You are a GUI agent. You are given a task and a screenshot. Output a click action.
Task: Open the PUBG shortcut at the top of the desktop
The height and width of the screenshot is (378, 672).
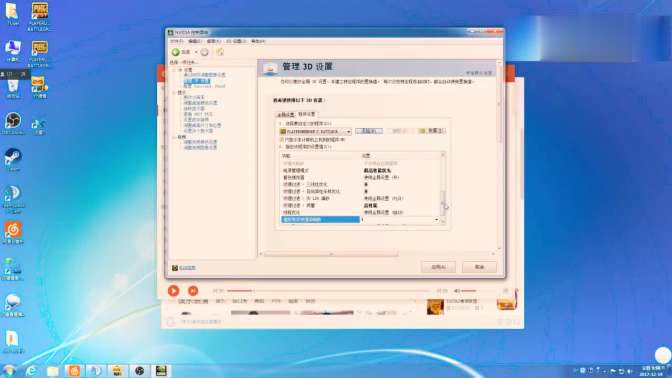(x=39, y=16)
